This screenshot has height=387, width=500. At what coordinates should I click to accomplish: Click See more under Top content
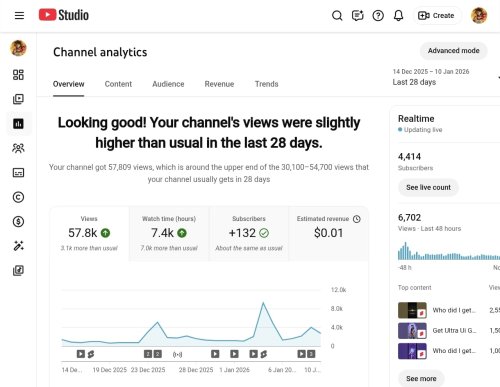click(421, 379)
